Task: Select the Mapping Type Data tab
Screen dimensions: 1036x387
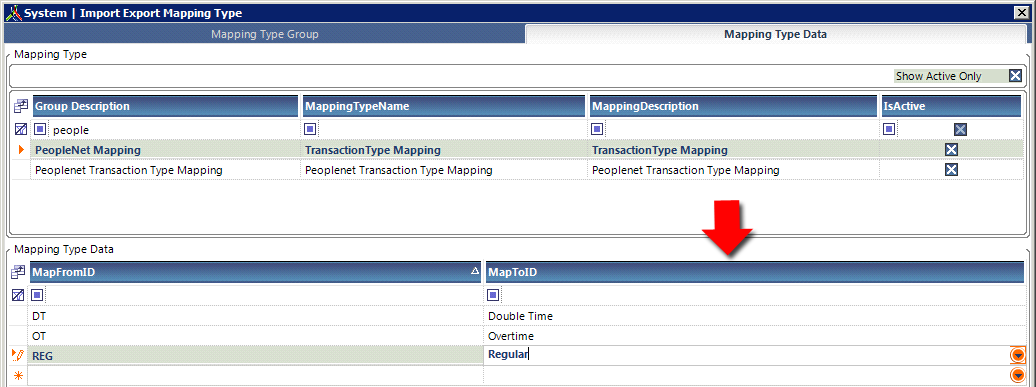Action: (x=775, y=34)
